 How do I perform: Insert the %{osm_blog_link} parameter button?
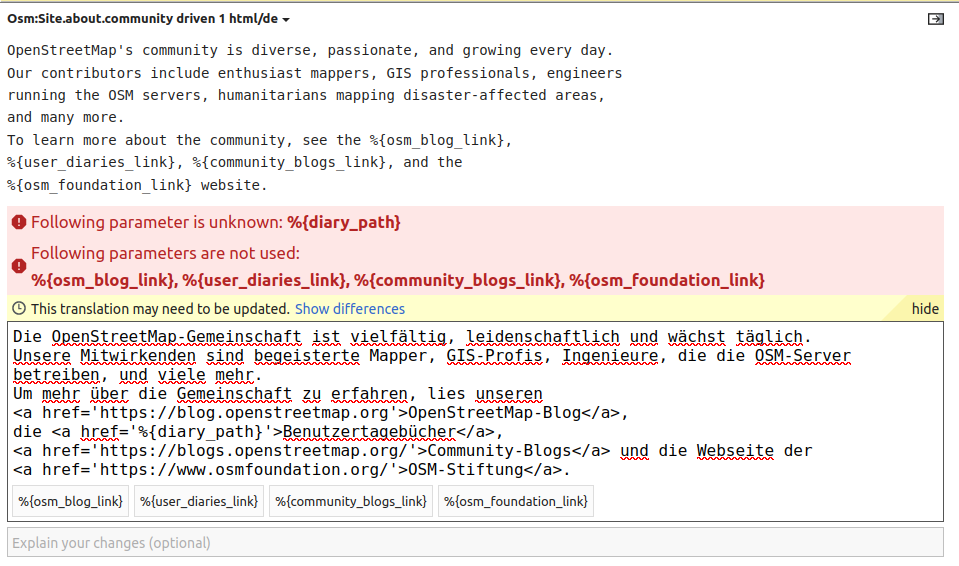[70, 501]
